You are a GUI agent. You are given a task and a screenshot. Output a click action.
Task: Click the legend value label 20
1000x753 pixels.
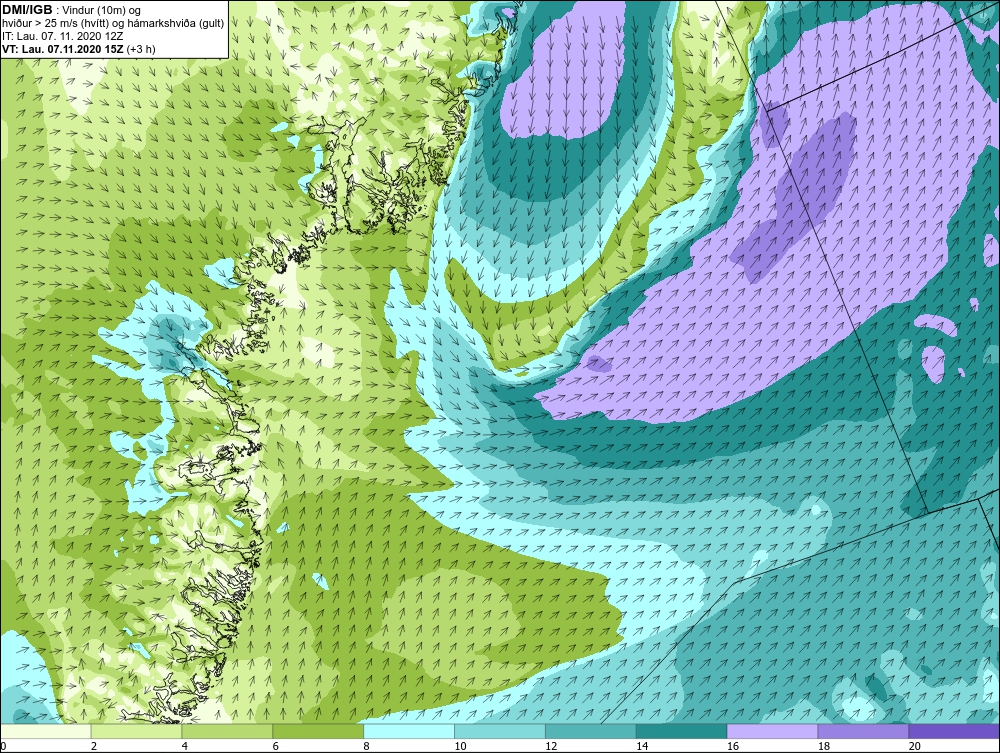coord(915,746)
